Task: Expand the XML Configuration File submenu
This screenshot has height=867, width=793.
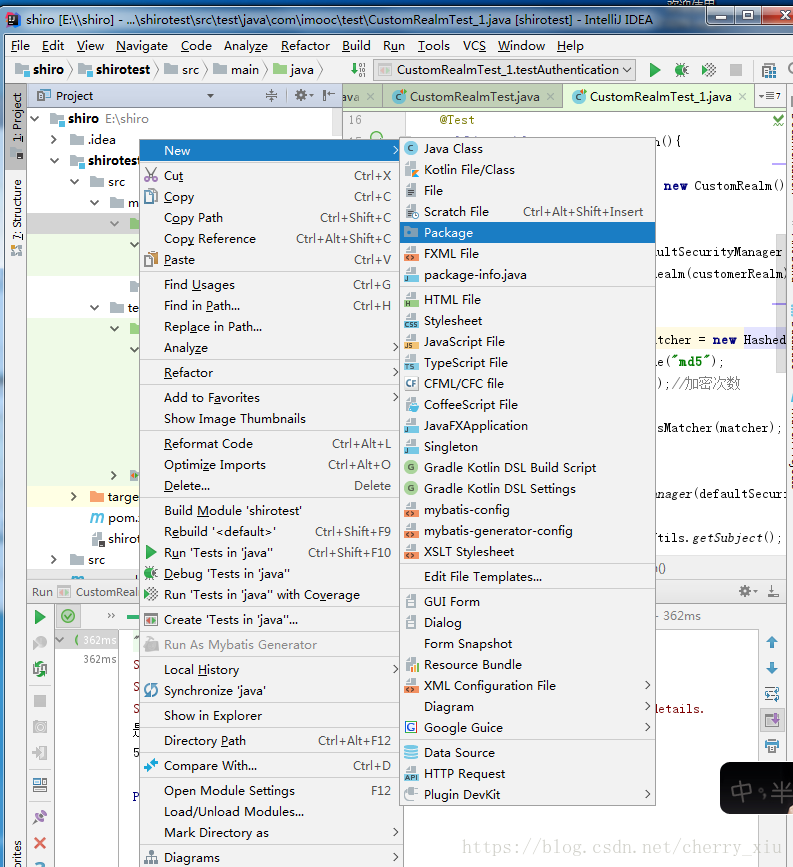Action: (x=528, y=686)
